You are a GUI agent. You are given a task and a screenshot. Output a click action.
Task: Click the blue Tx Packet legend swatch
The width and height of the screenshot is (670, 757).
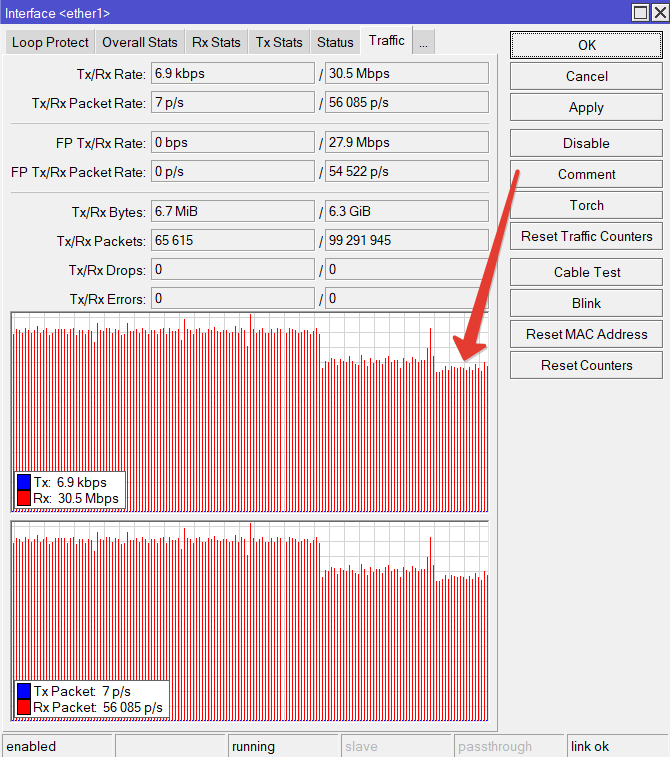(24, 691)
